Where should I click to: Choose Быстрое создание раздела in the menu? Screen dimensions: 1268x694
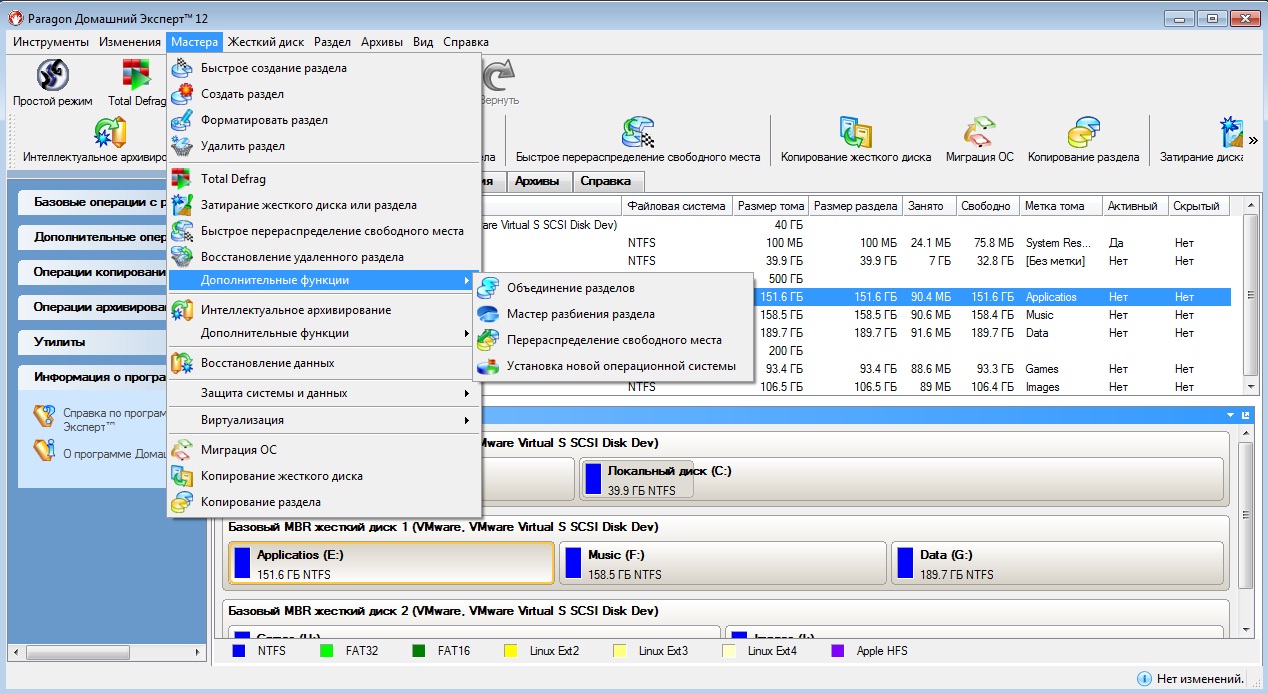[324, 68]
